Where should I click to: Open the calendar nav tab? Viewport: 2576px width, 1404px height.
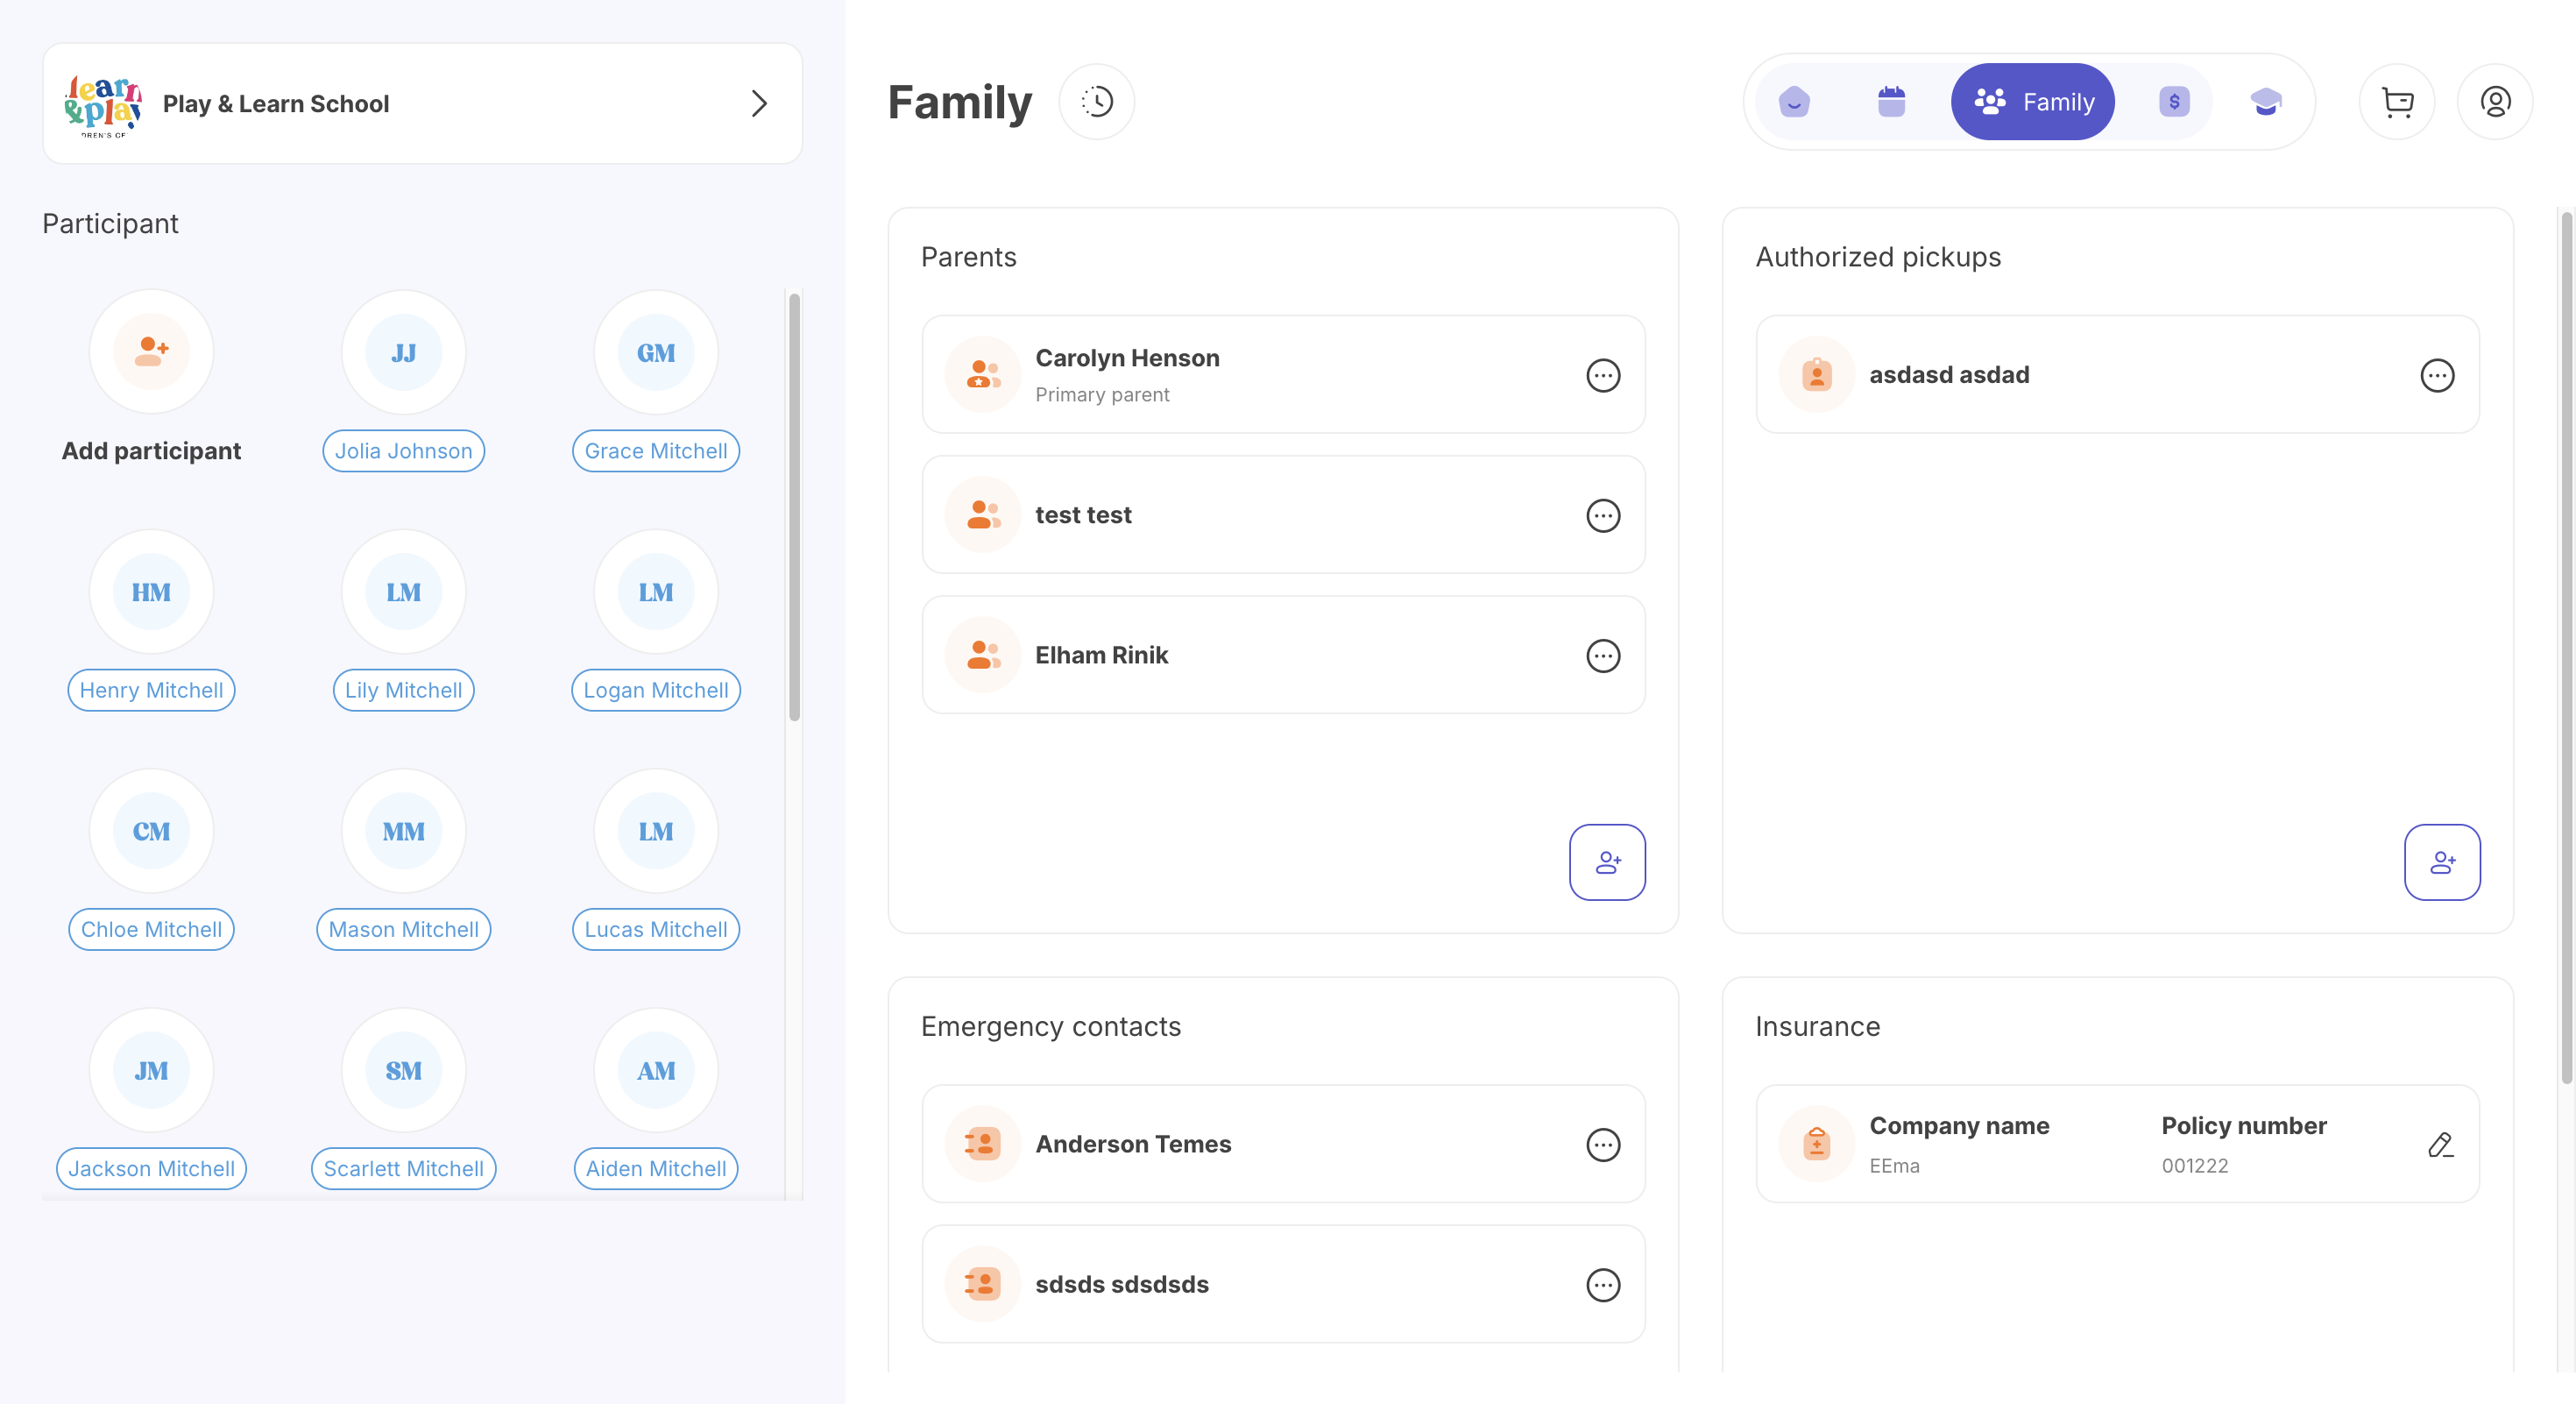1891,102
